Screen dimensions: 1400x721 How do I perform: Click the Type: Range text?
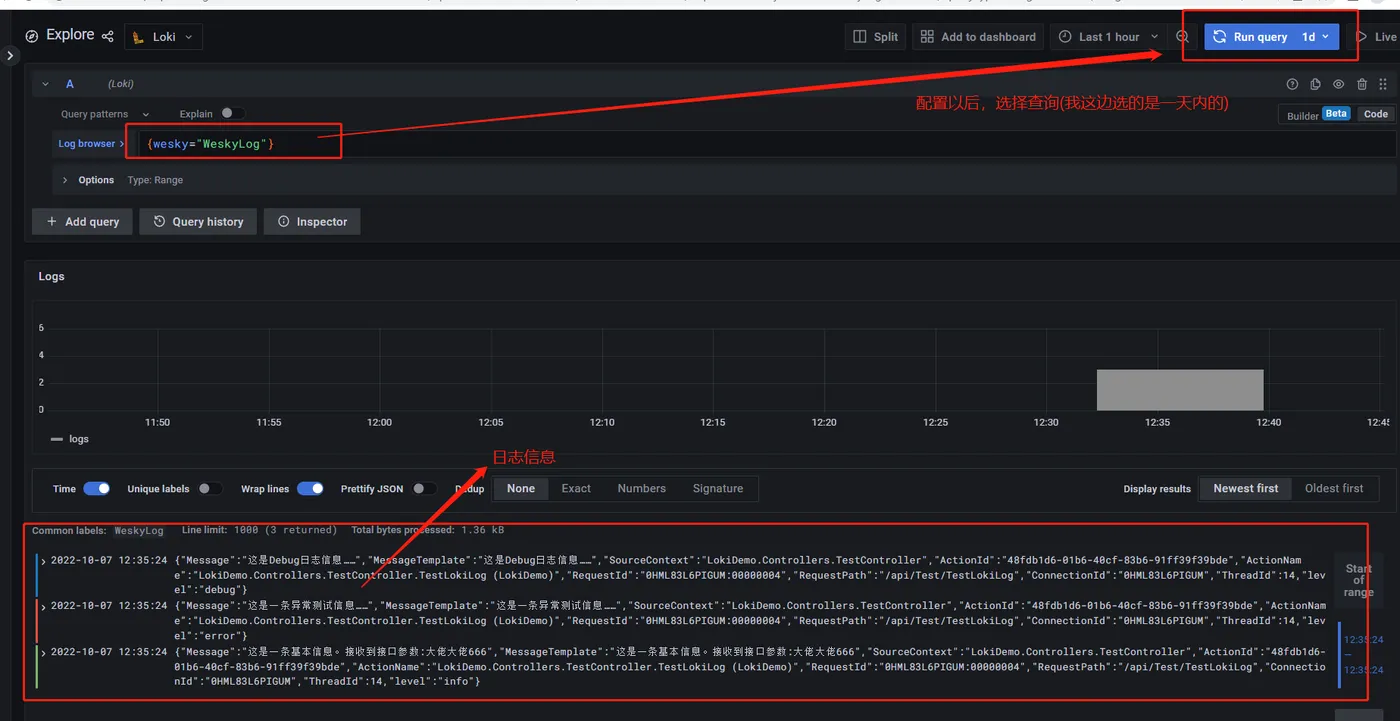155,180
